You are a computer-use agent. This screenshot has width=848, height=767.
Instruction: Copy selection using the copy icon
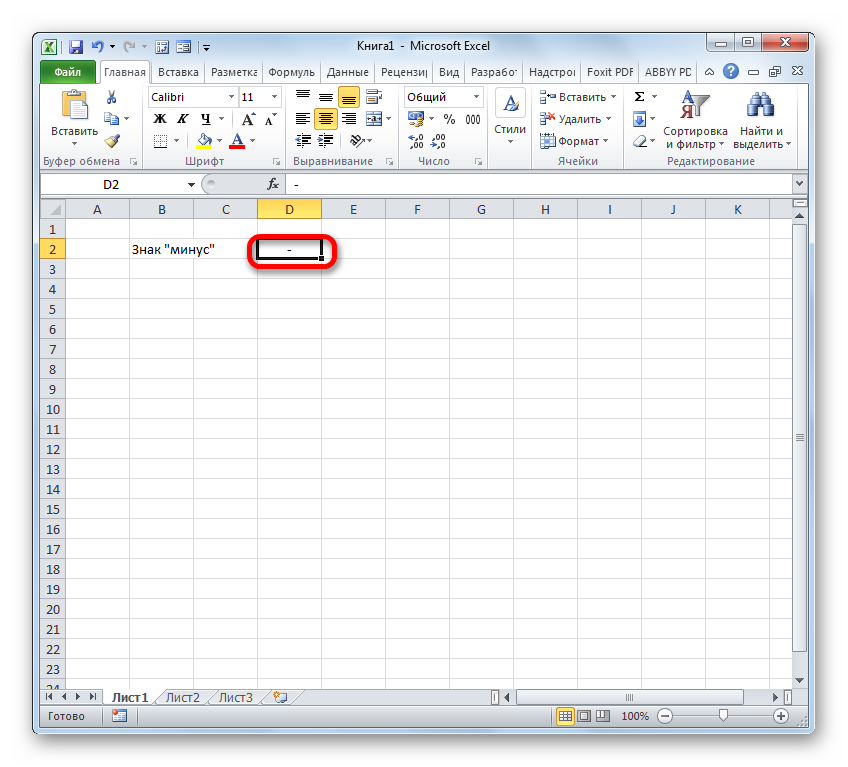[111, 118]
